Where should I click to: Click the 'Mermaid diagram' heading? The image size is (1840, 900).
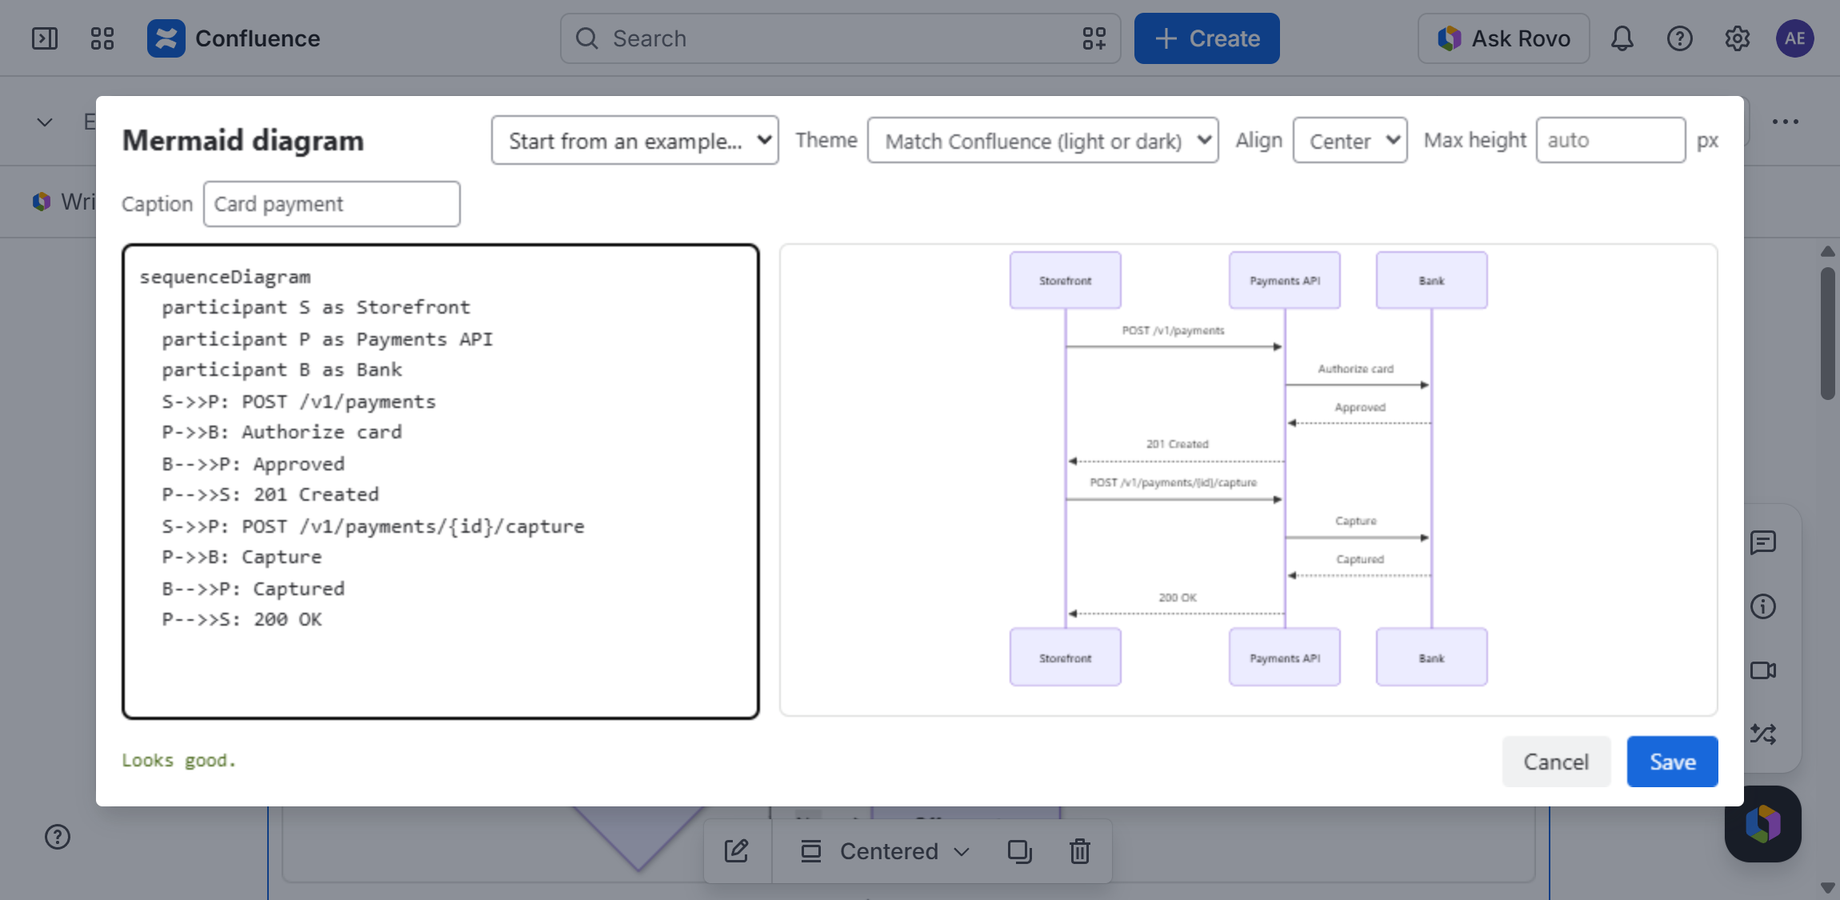click(x=243, y=140)
